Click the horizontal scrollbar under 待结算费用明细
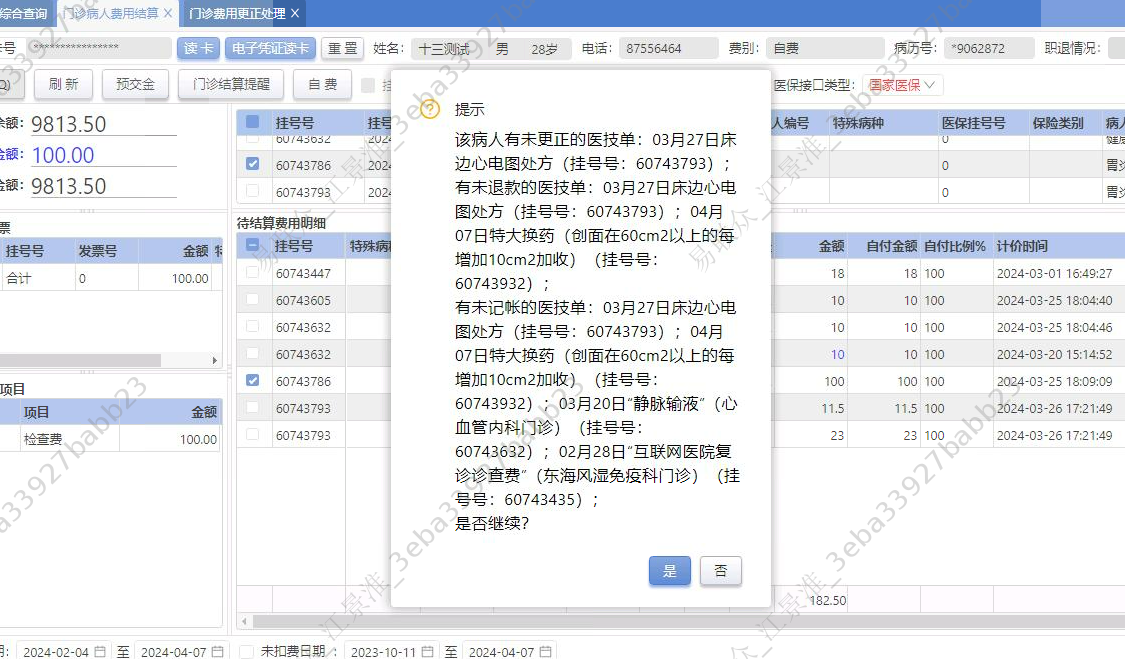This screenshot has height=659, width=1125. [689, 622]
